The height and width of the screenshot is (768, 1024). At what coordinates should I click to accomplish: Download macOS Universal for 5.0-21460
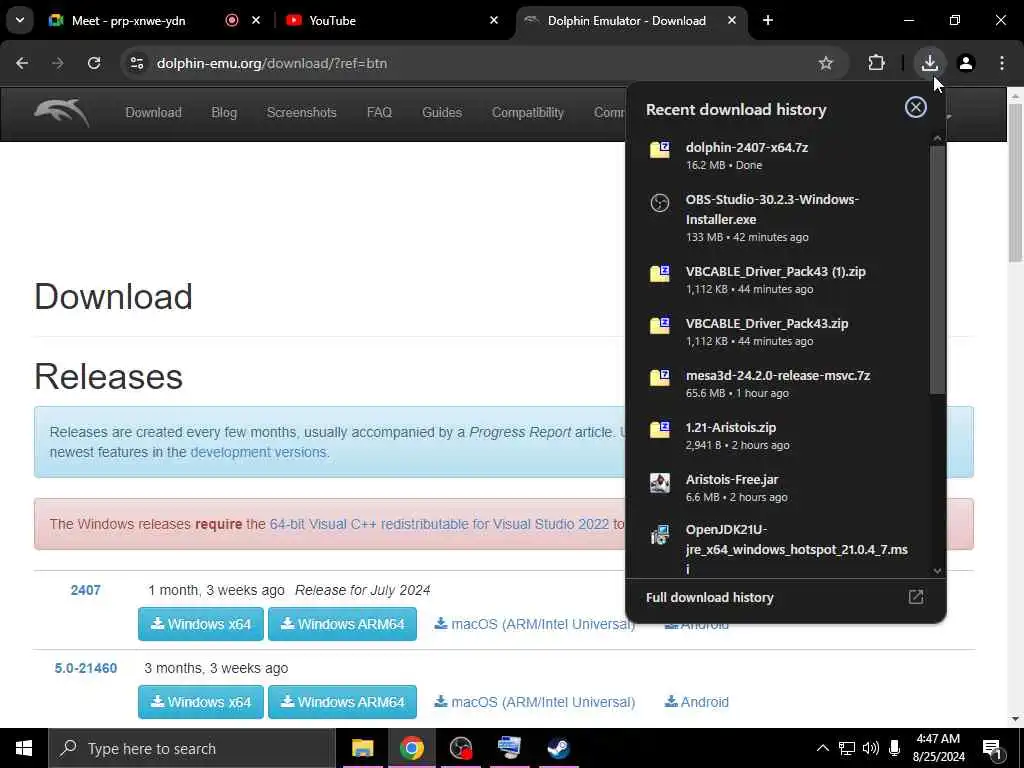tap(534, 702)
